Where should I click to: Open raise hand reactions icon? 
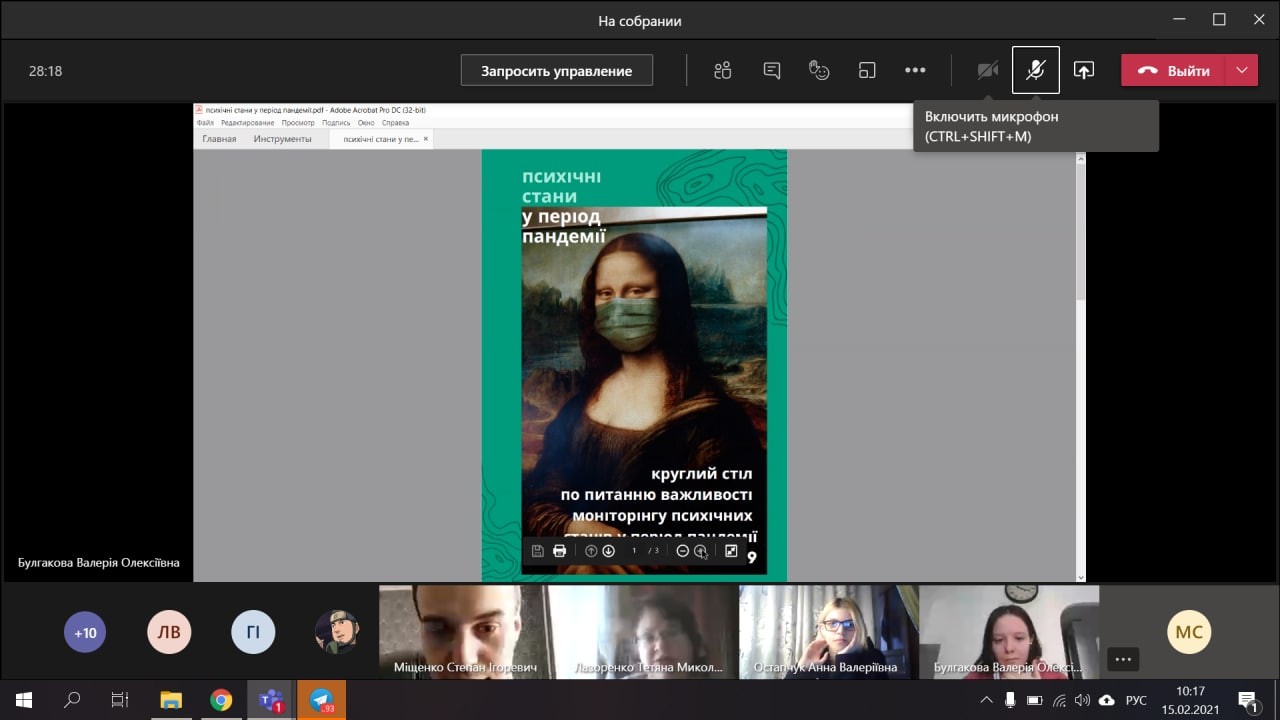click(x=819, y=70)
